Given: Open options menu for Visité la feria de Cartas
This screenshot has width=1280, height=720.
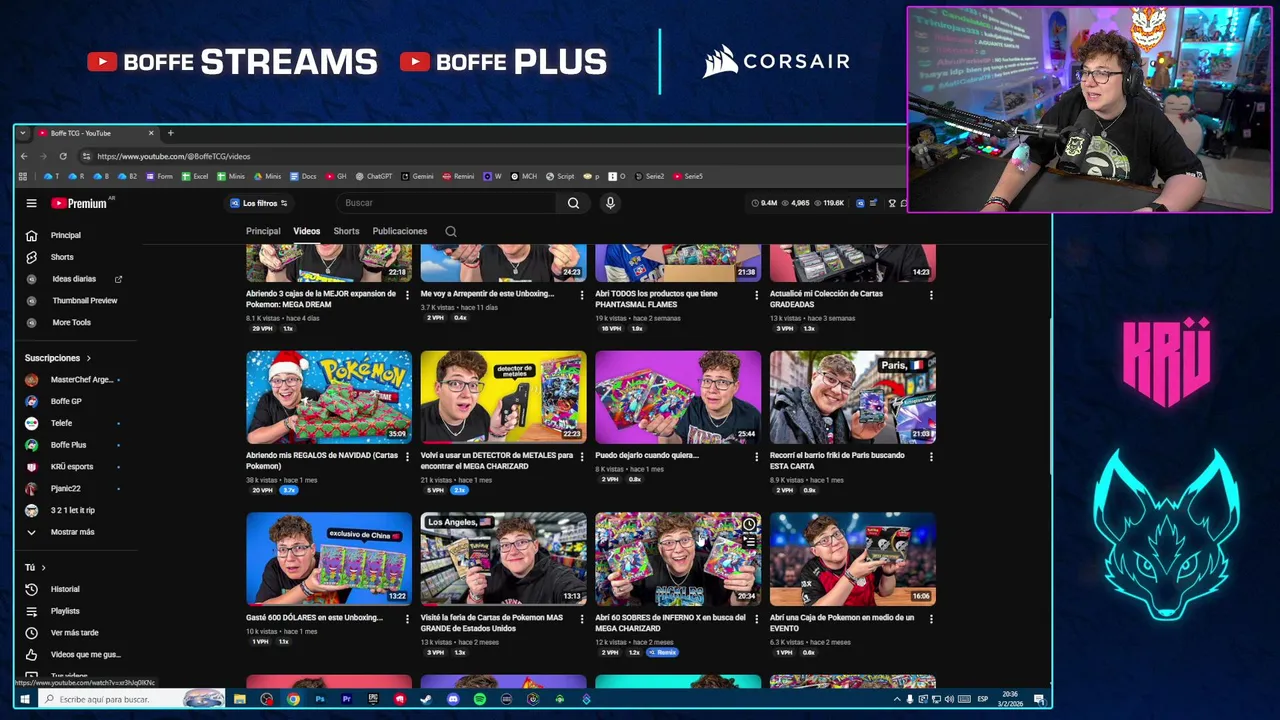Looking at the screenshot, I should (582, 619).
